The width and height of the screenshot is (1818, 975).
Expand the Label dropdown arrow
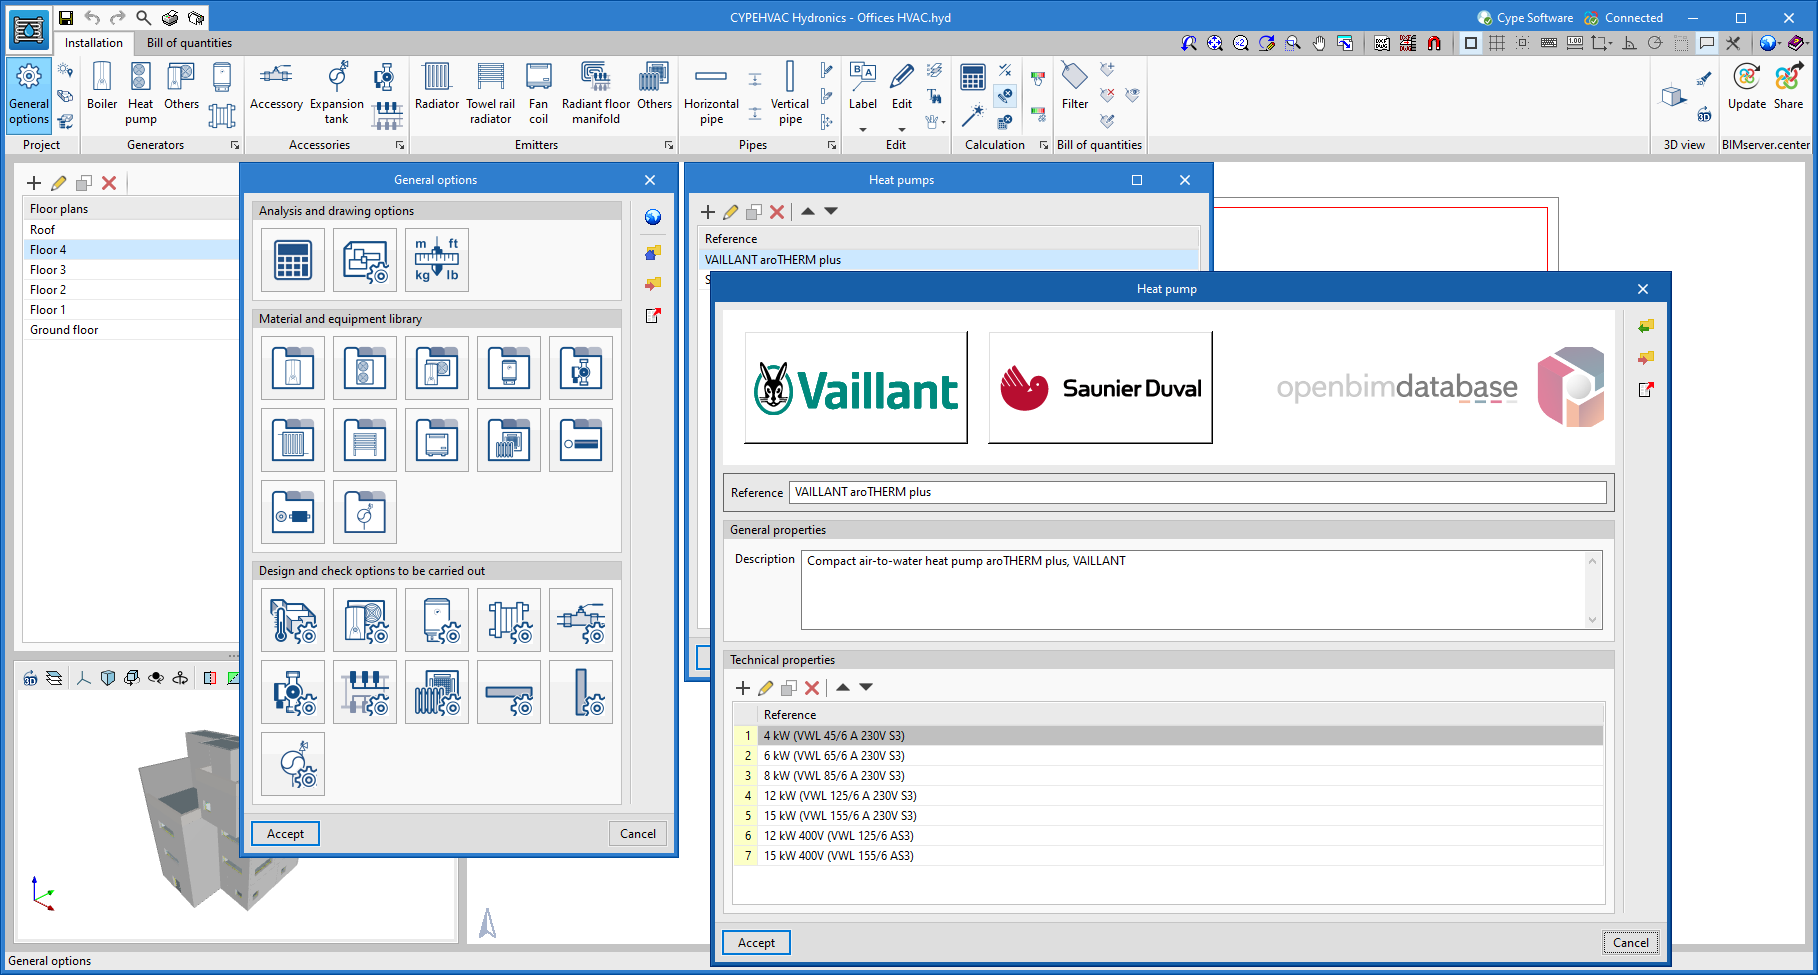(x=863, y=130)
